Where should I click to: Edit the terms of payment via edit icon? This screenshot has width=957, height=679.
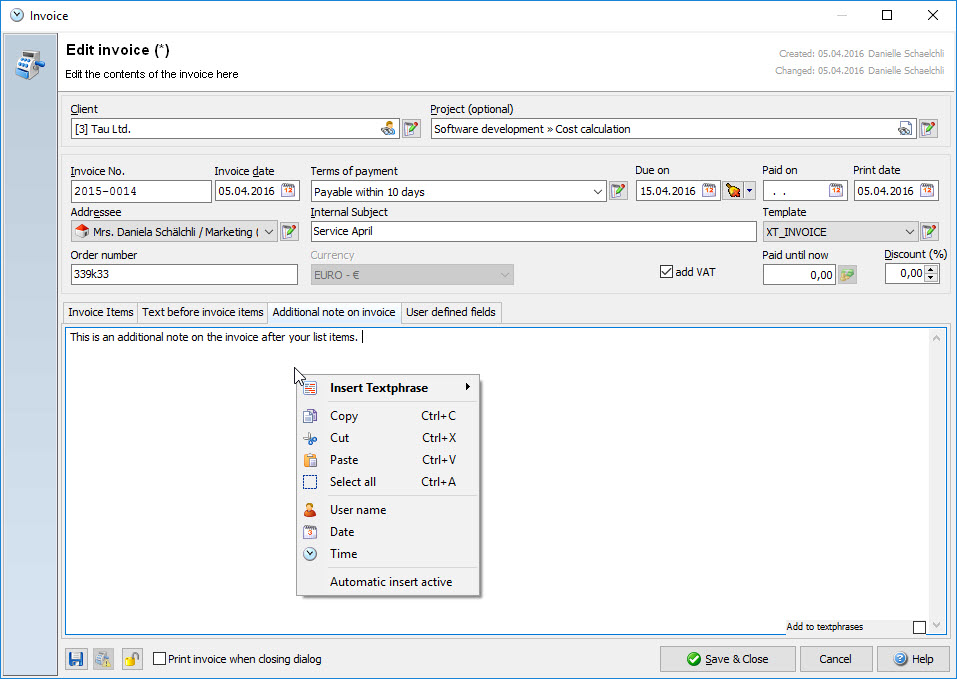[618, 191]
